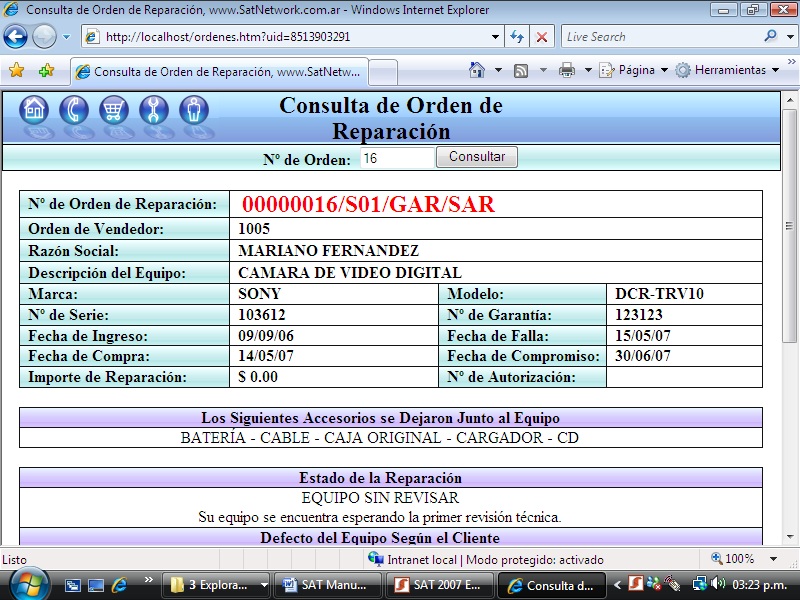Viewport: 800px width, 600px height.
Task: Click the browser back arrow button
Action: [16, 37]
